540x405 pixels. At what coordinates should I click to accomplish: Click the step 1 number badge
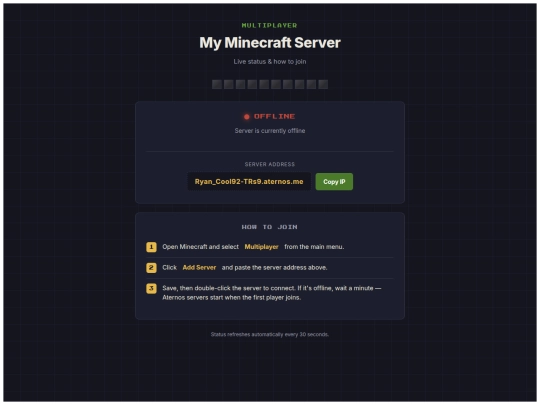click(x=151, y=247)
